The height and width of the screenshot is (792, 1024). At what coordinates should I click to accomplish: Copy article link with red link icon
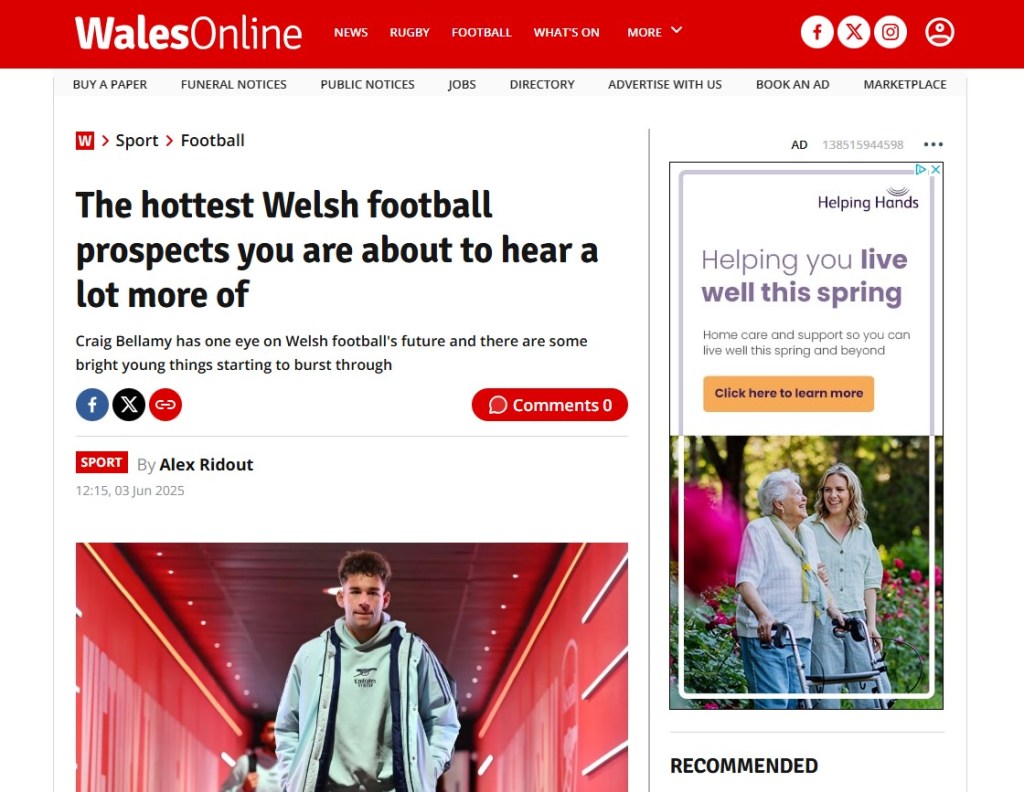point(165,405)
